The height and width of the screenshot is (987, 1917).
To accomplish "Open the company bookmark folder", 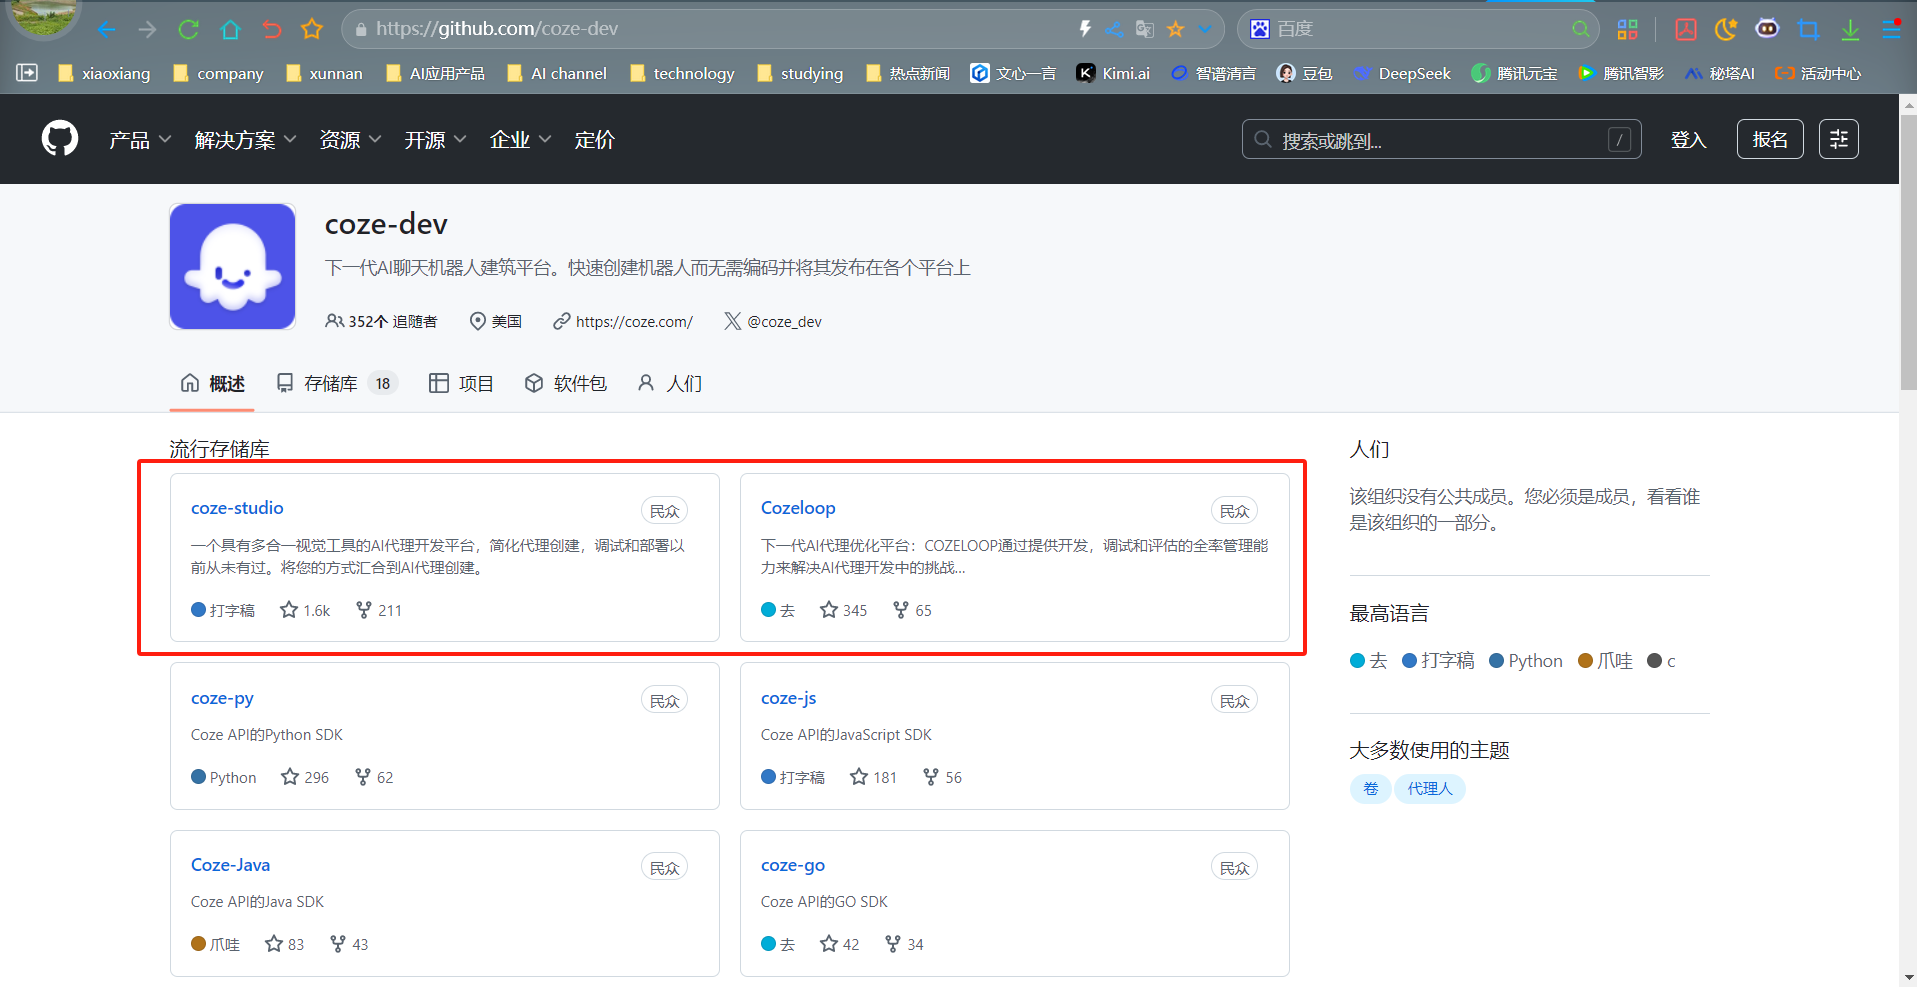I will (x=218, y=73).
